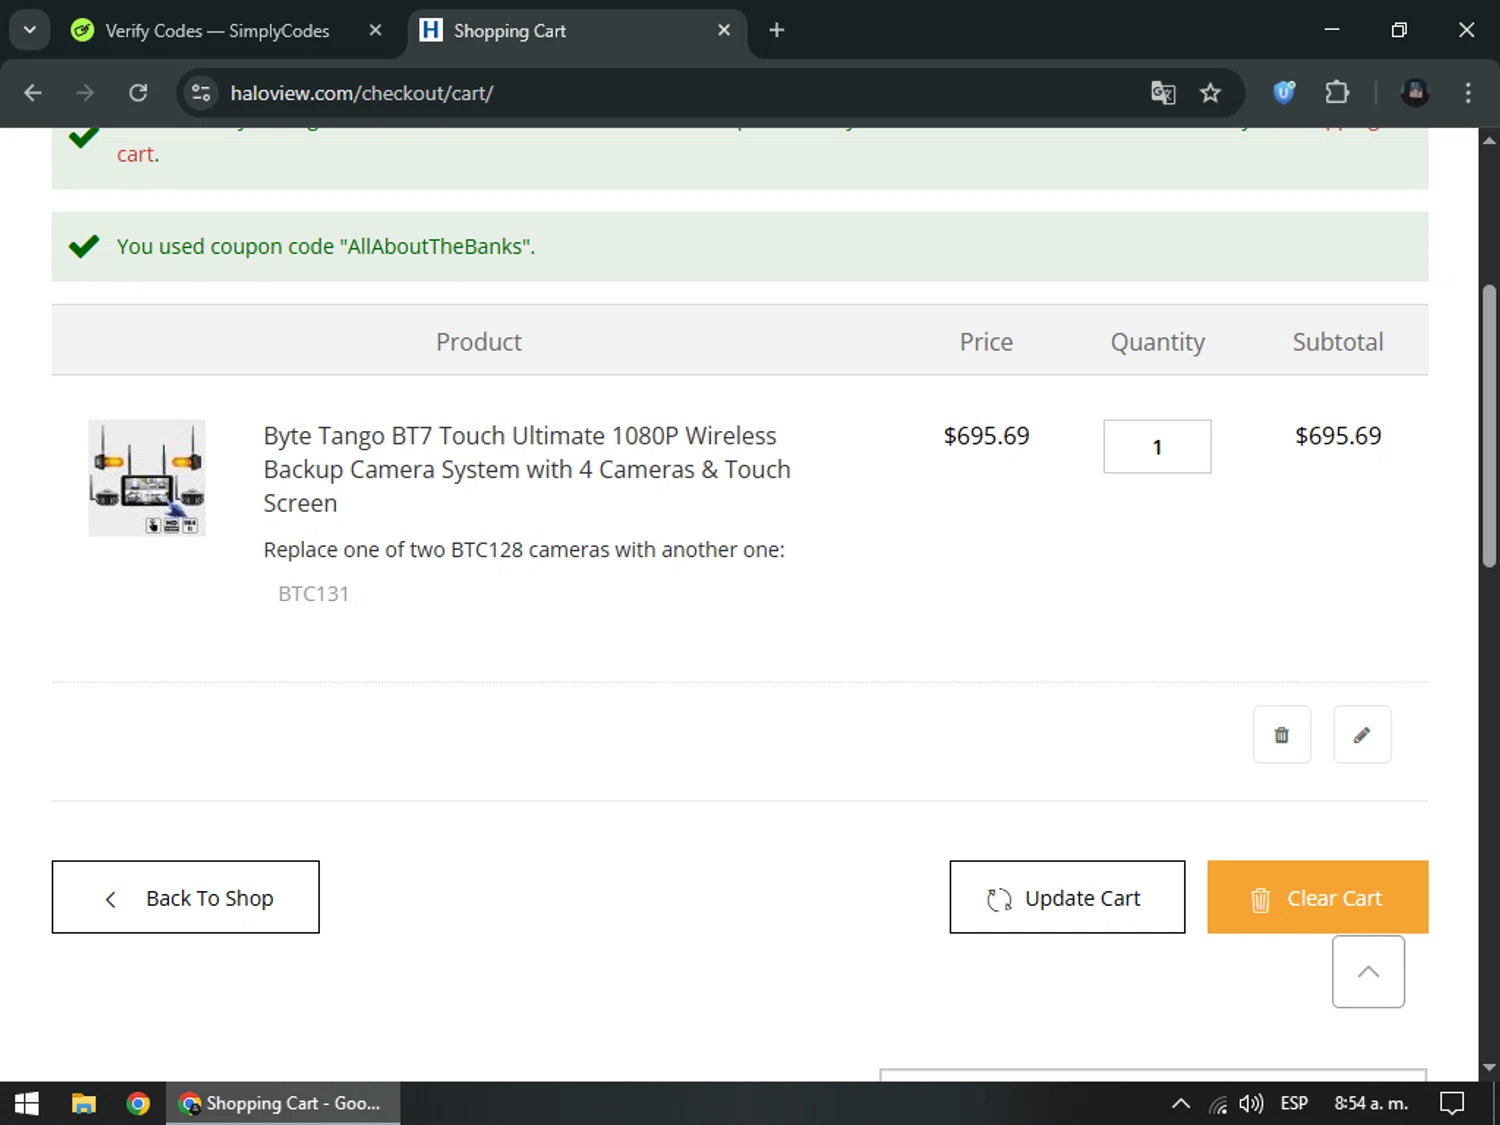
Task: Close the Shopping Cart tab
Action: pyautogui.click(x=724, y=31)
